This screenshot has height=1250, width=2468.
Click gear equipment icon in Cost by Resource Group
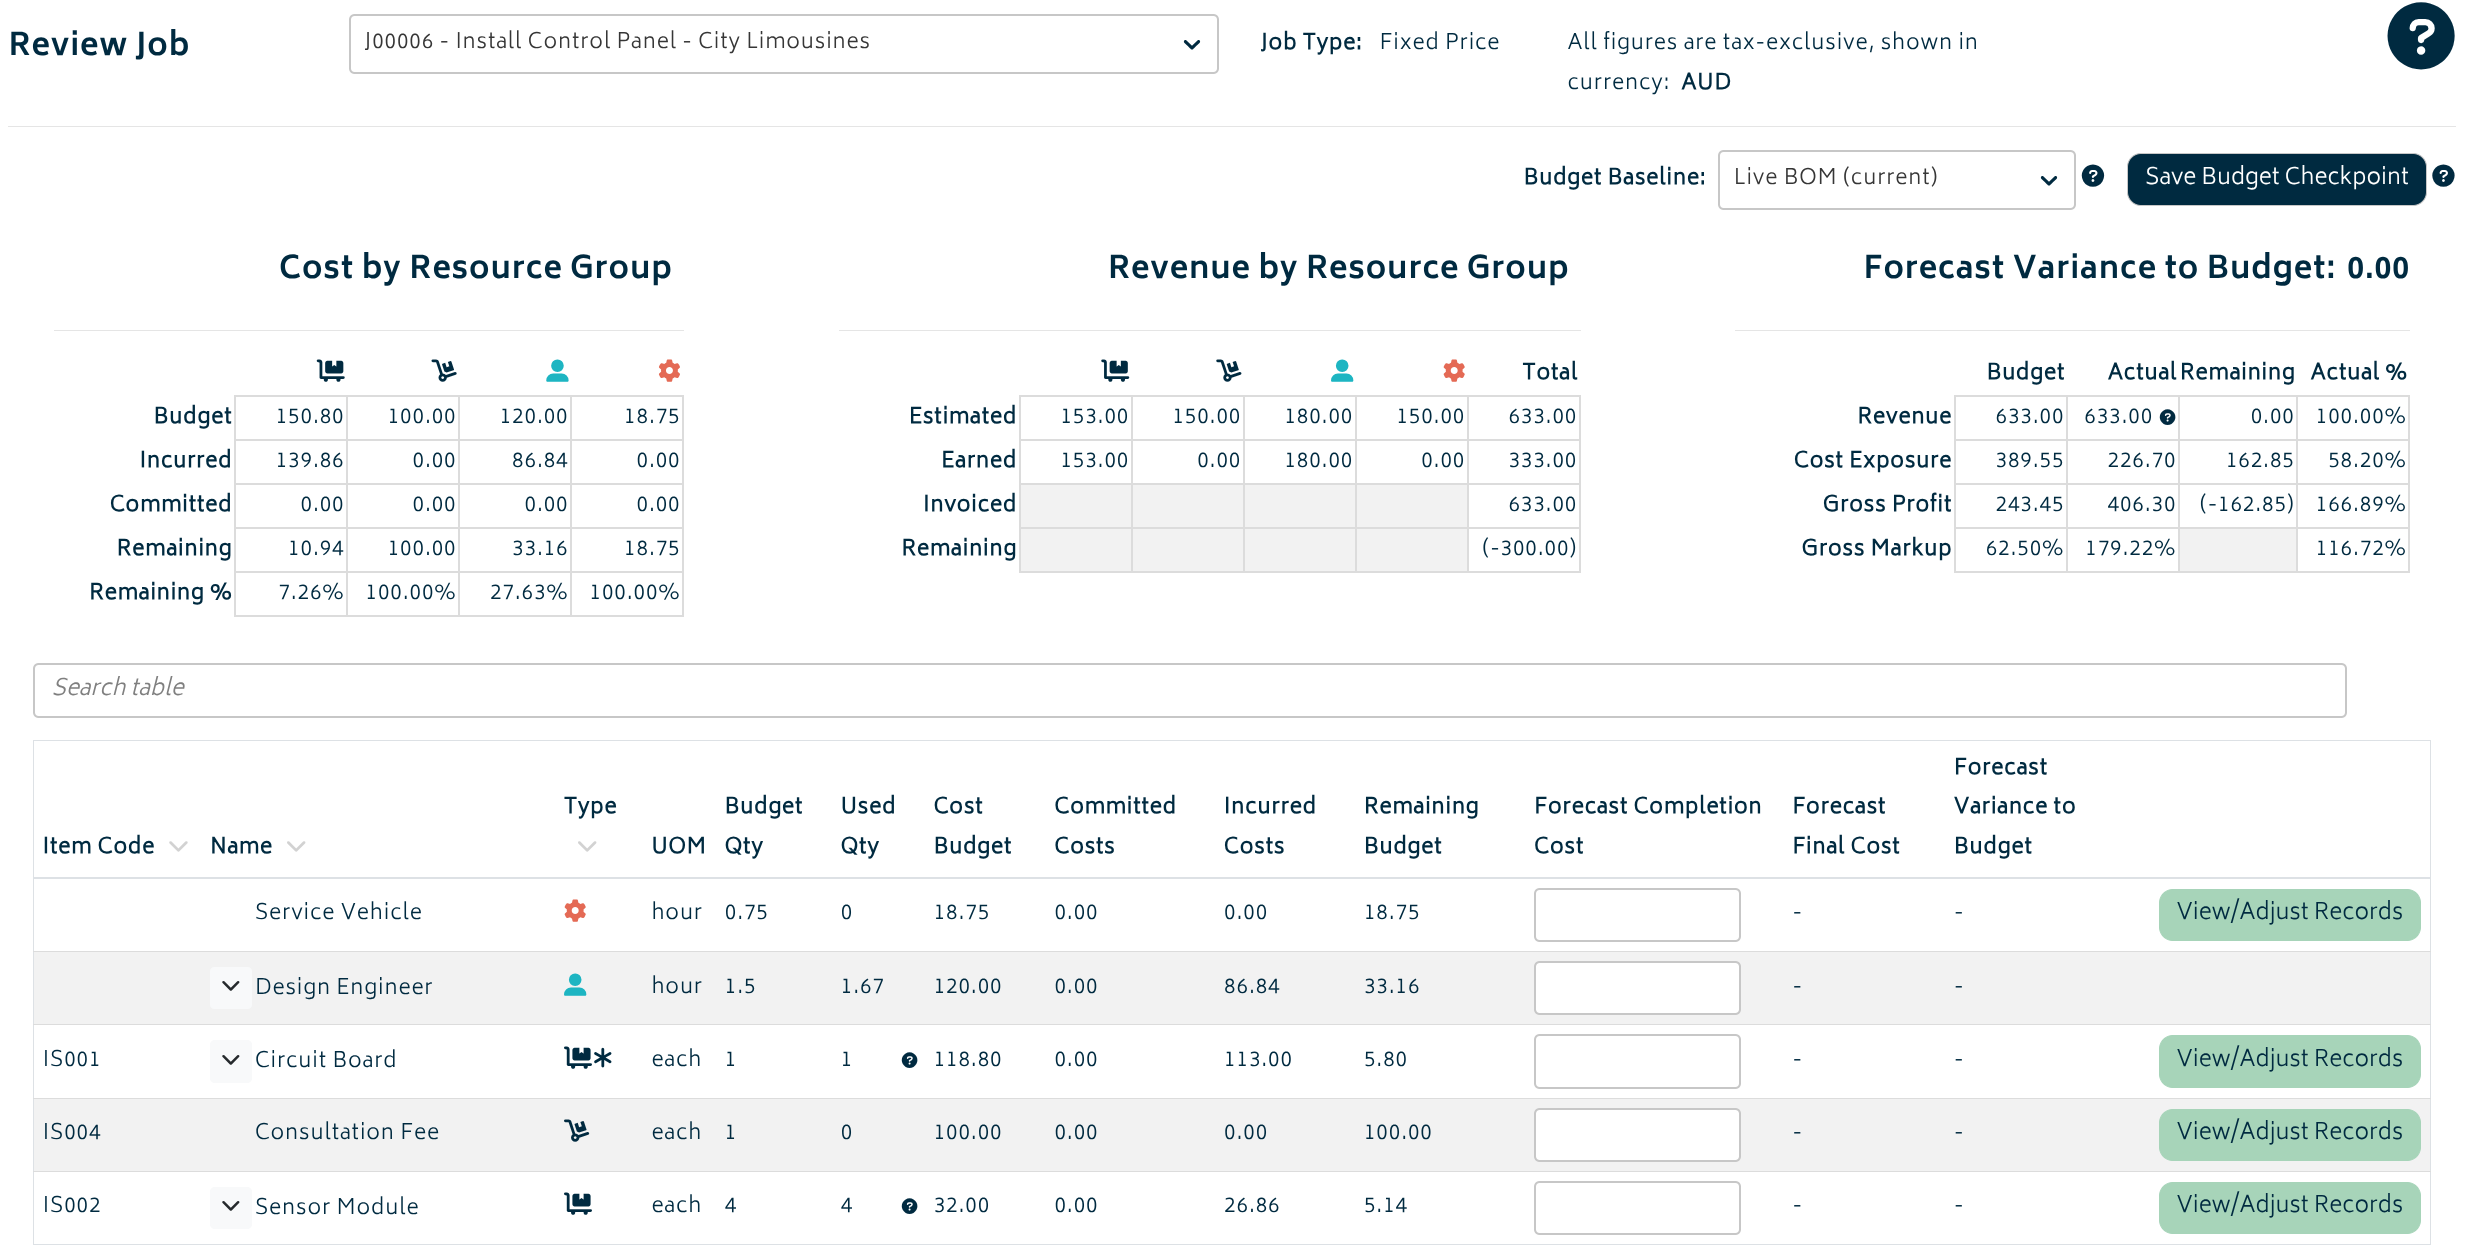click(x=669, y=371)
